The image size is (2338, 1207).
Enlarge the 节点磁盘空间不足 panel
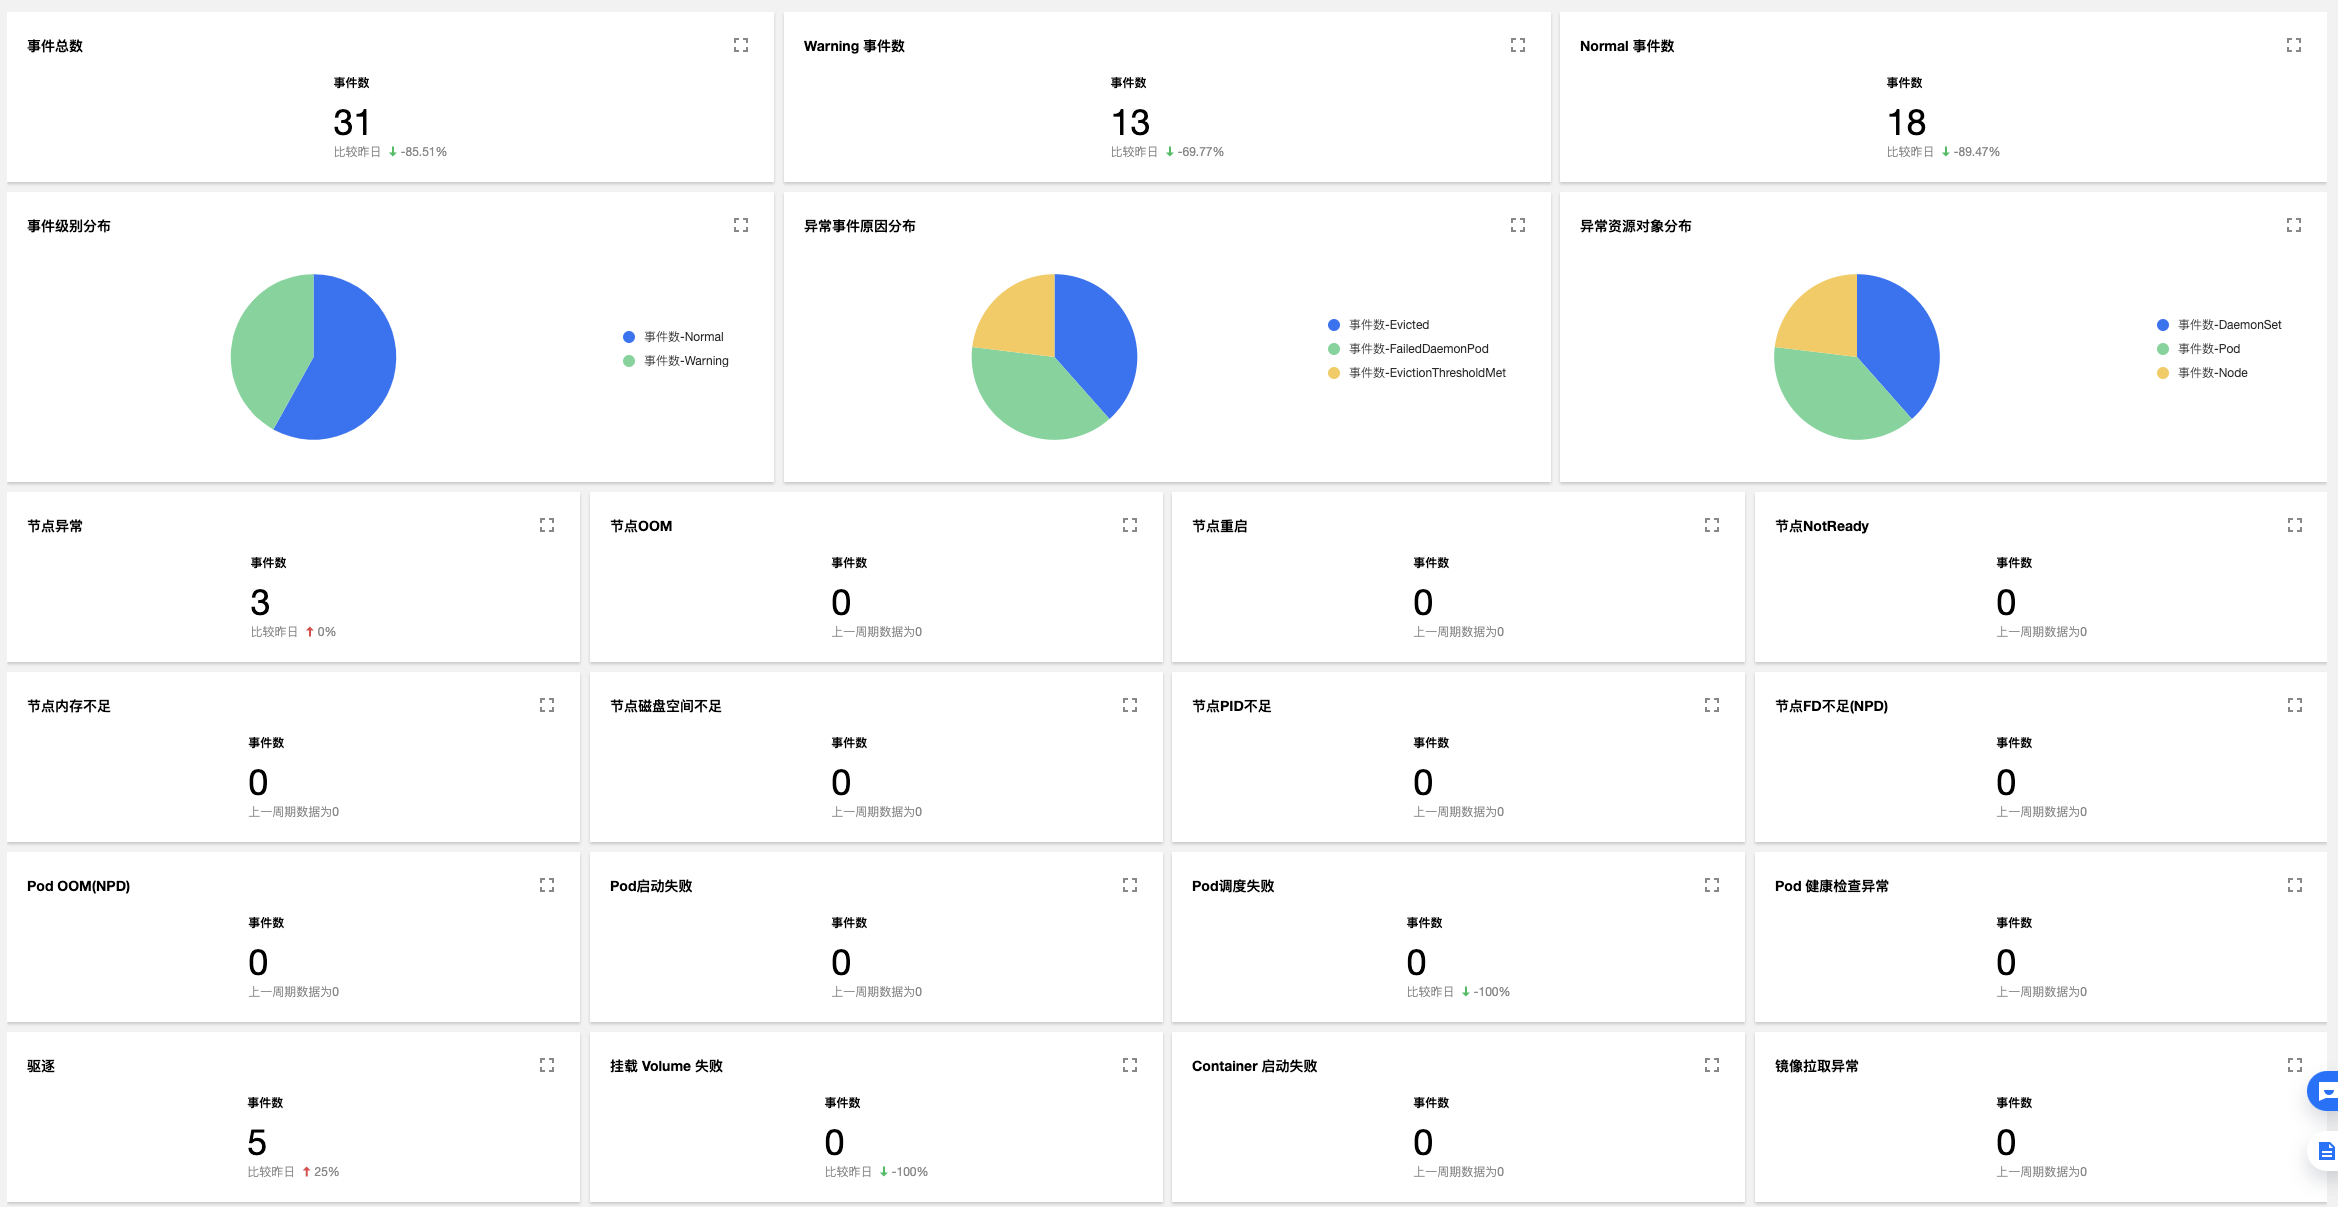(x=1130, y=705)
